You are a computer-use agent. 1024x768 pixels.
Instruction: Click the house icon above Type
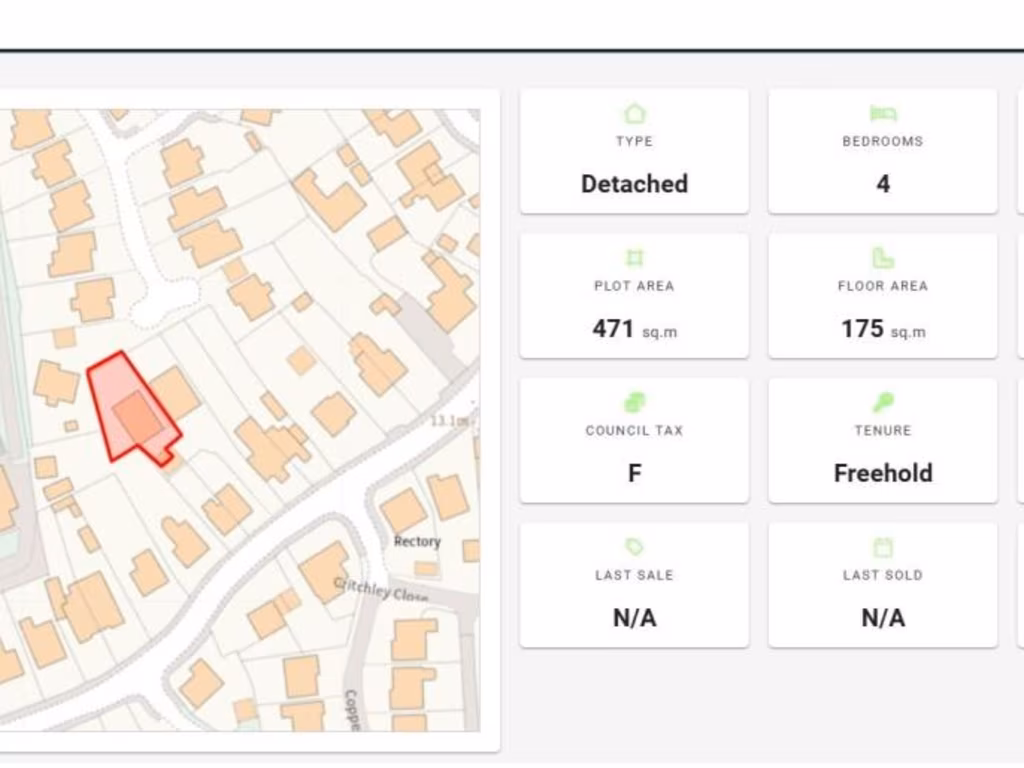pos(634,113)
